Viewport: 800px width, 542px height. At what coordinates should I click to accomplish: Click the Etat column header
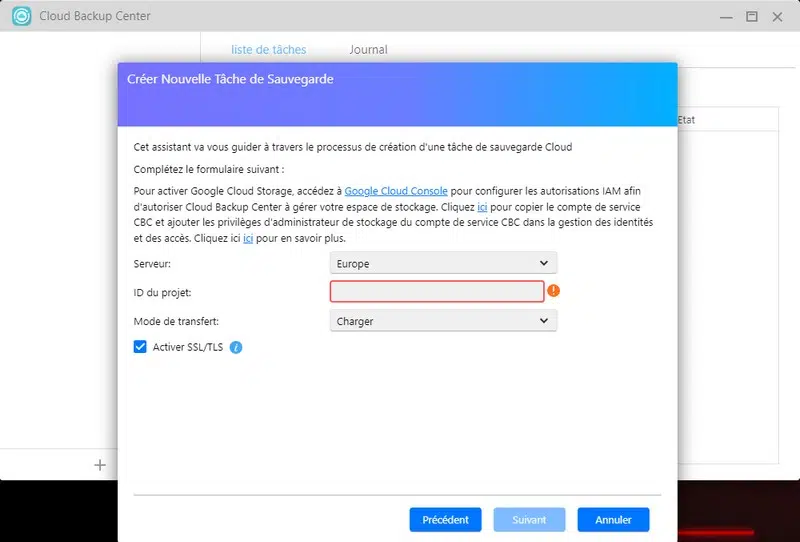point(686,120)
